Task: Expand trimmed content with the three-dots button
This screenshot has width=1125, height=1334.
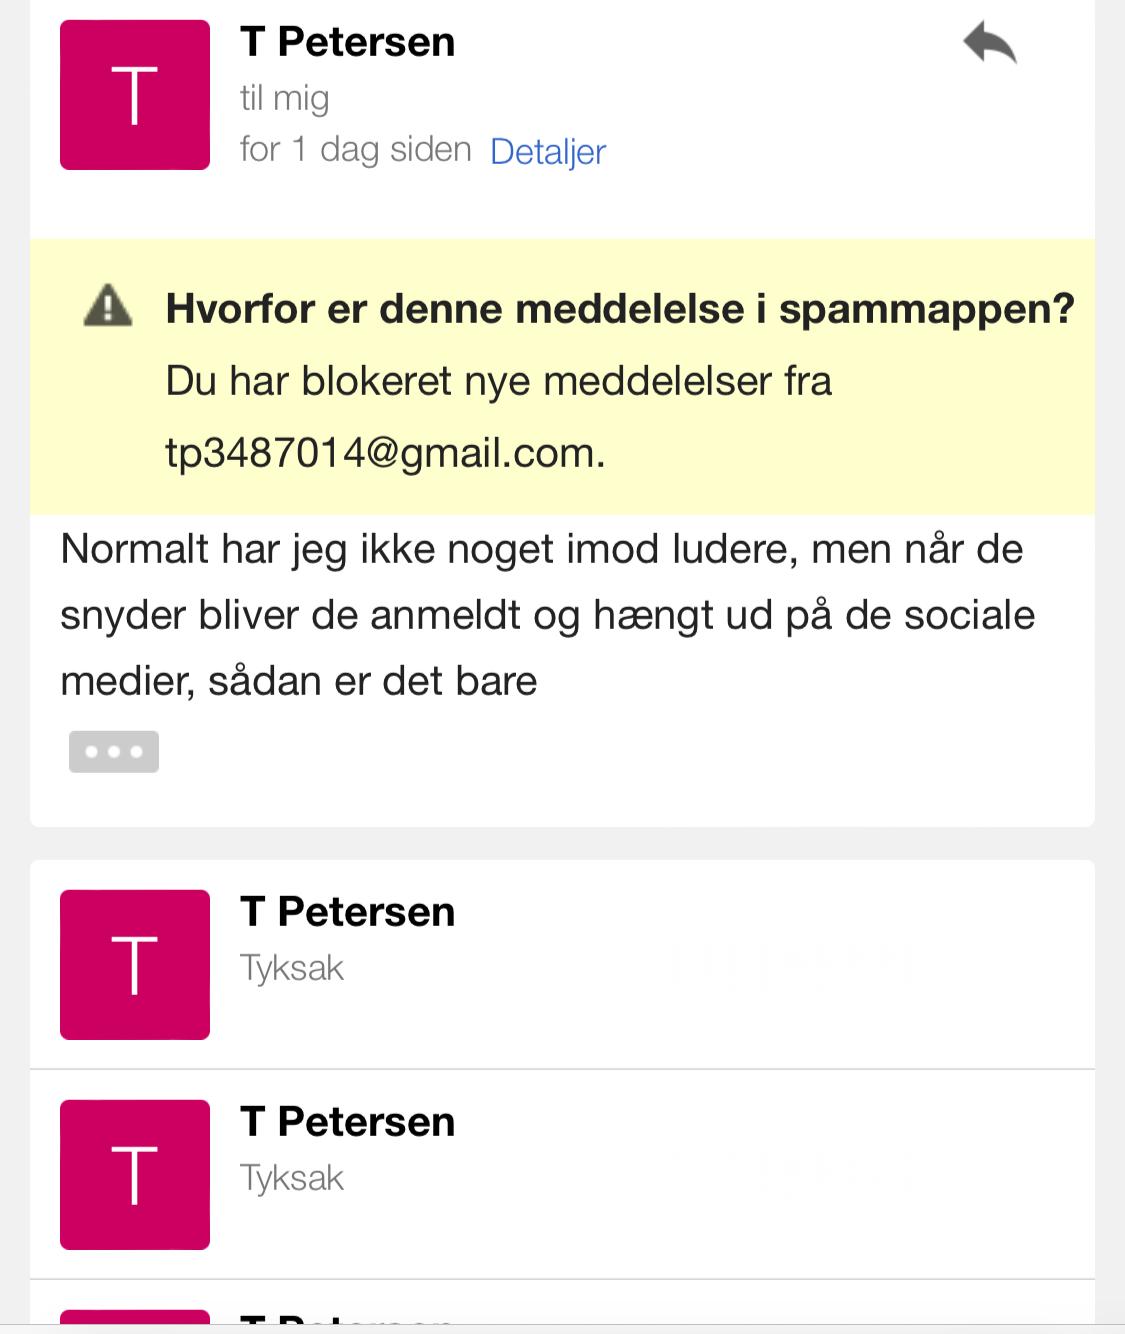Action: (113, 752)
